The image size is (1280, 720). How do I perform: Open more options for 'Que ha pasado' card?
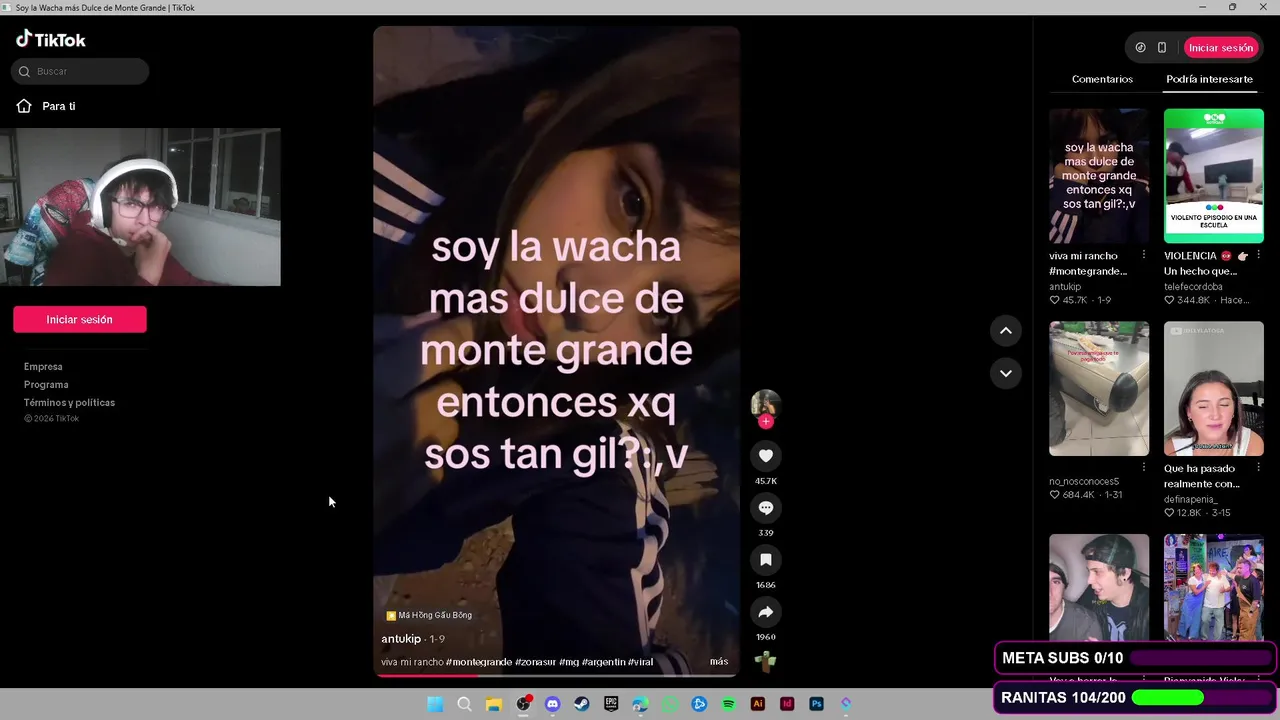pyautogui.click(x=1259, y=467)
